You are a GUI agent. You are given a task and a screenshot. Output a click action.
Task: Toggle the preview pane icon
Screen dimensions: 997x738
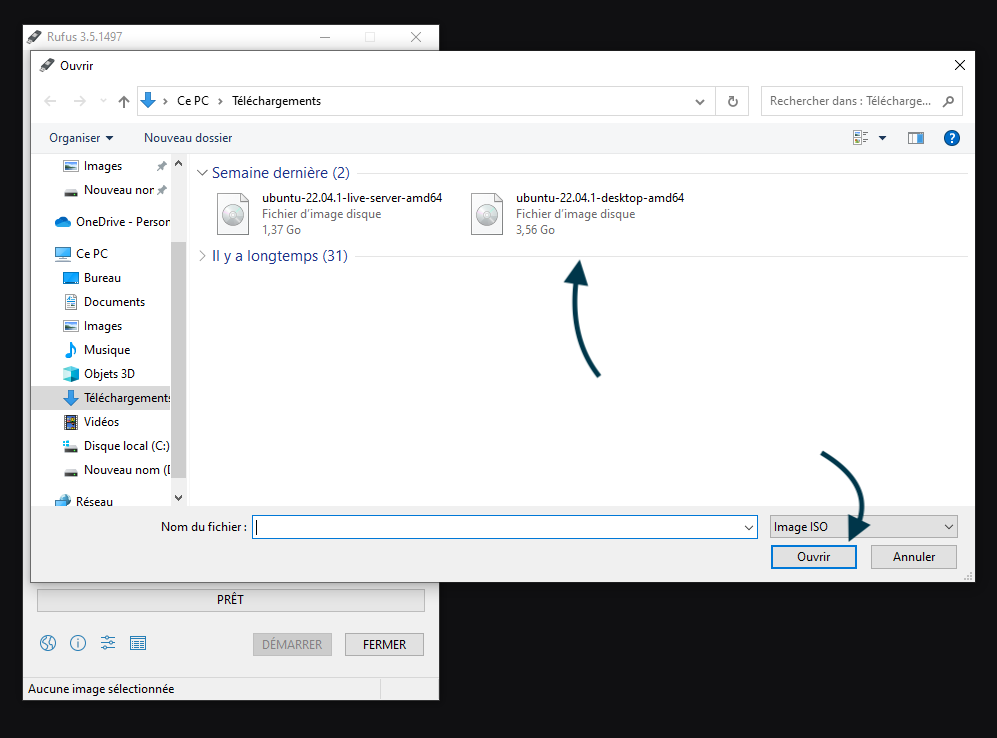click(915, 138)
